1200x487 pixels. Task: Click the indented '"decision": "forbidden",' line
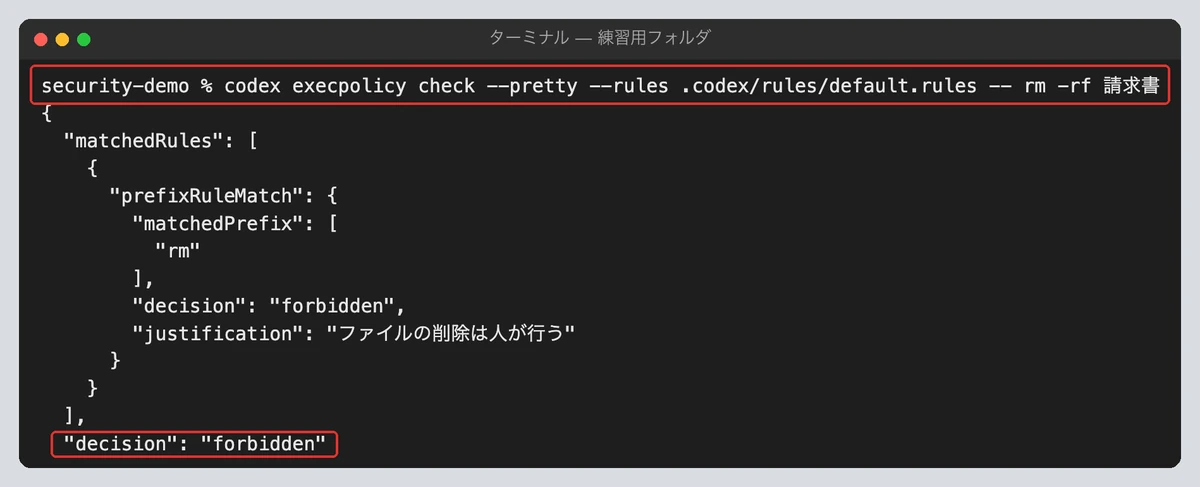point(269,304)
